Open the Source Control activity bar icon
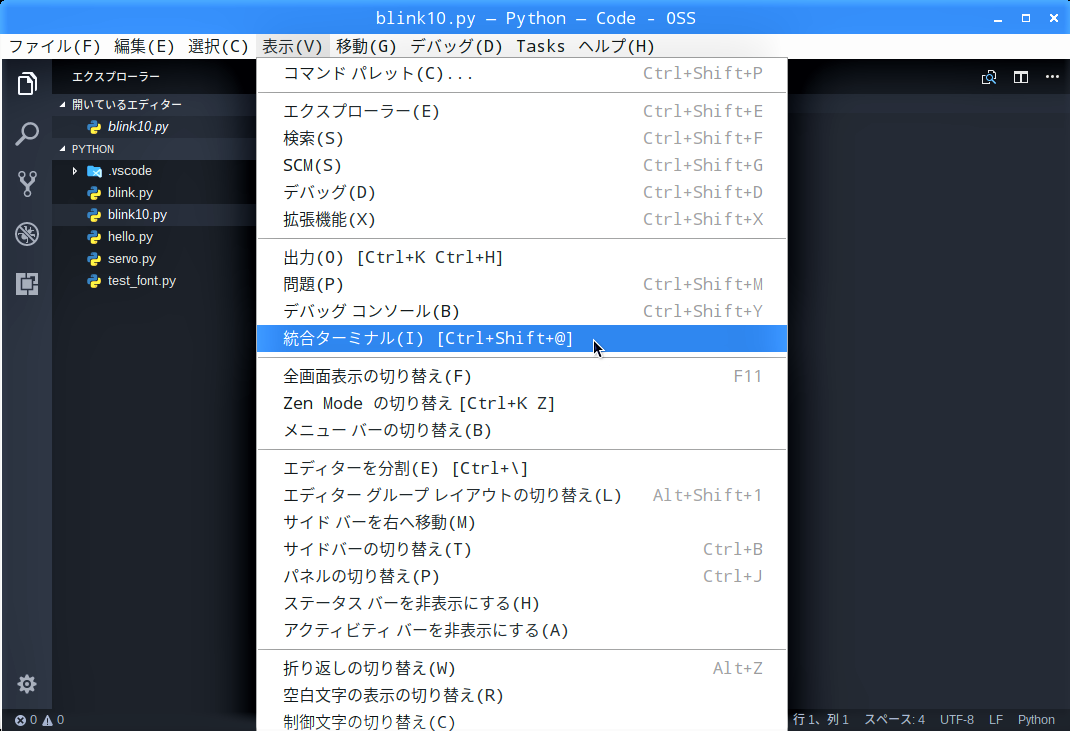 (x=27, y=184)
